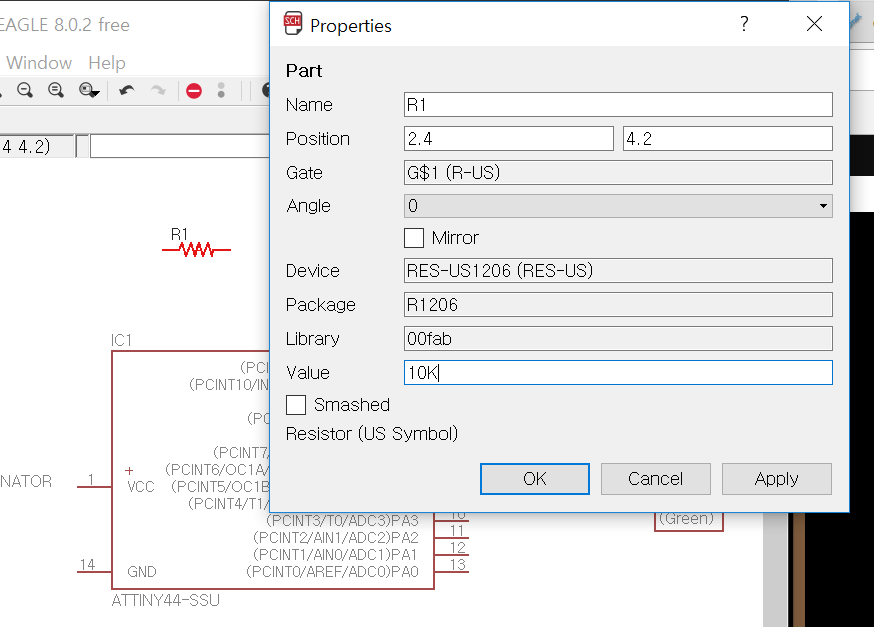Image resolution: width=874 pixels, height=627 pixels.
Task: Open the zoom select dropdown icon
Action: pyautogui.click(x=89, y=90)
